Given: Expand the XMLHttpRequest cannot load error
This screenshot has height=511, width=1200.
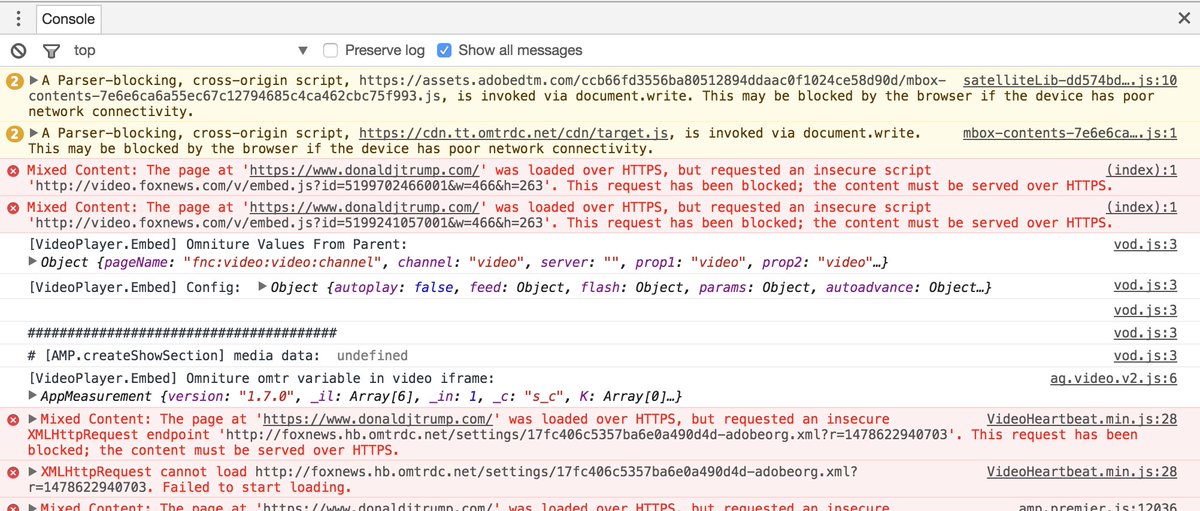Looking at the screenshot, I should [34, 471].
